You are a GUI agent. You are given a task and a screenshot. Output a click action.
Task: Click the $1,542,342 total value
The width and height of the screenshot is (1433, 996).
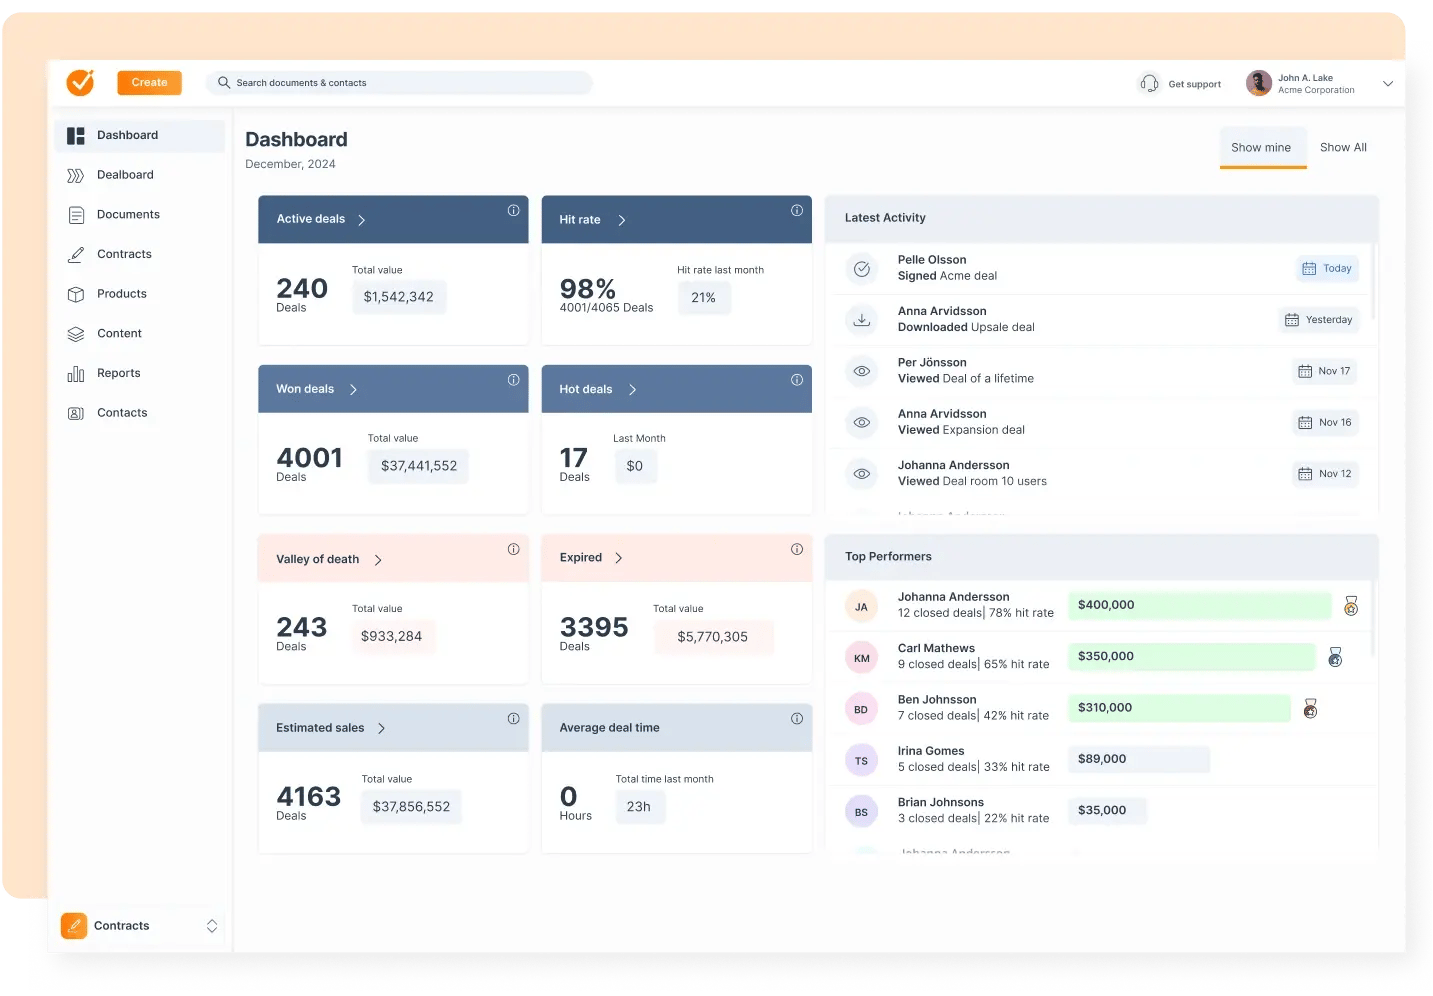[x=399, y=297]
